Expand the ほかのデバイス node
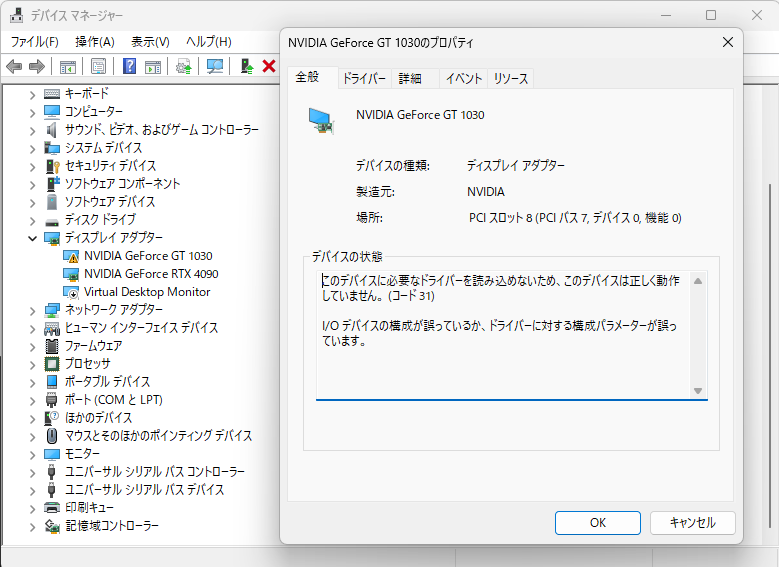Screen dimensions: 779x567 coord(32,419)
